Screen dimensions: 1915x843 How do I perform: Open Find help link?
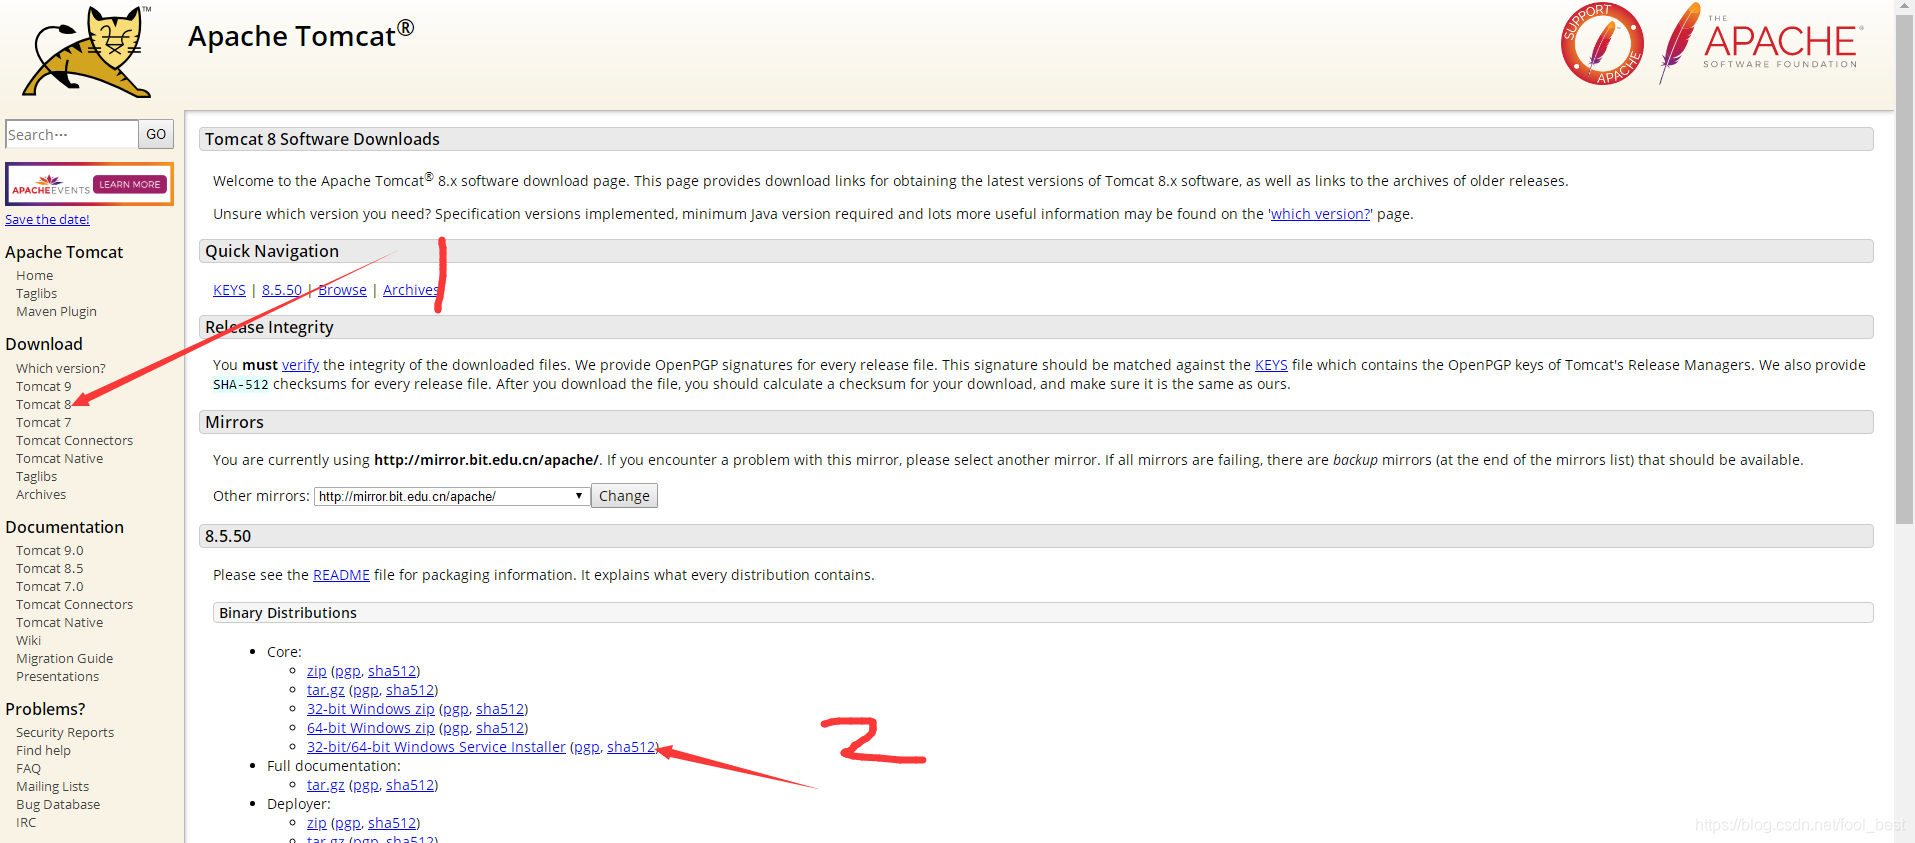(x=43, y=750)
